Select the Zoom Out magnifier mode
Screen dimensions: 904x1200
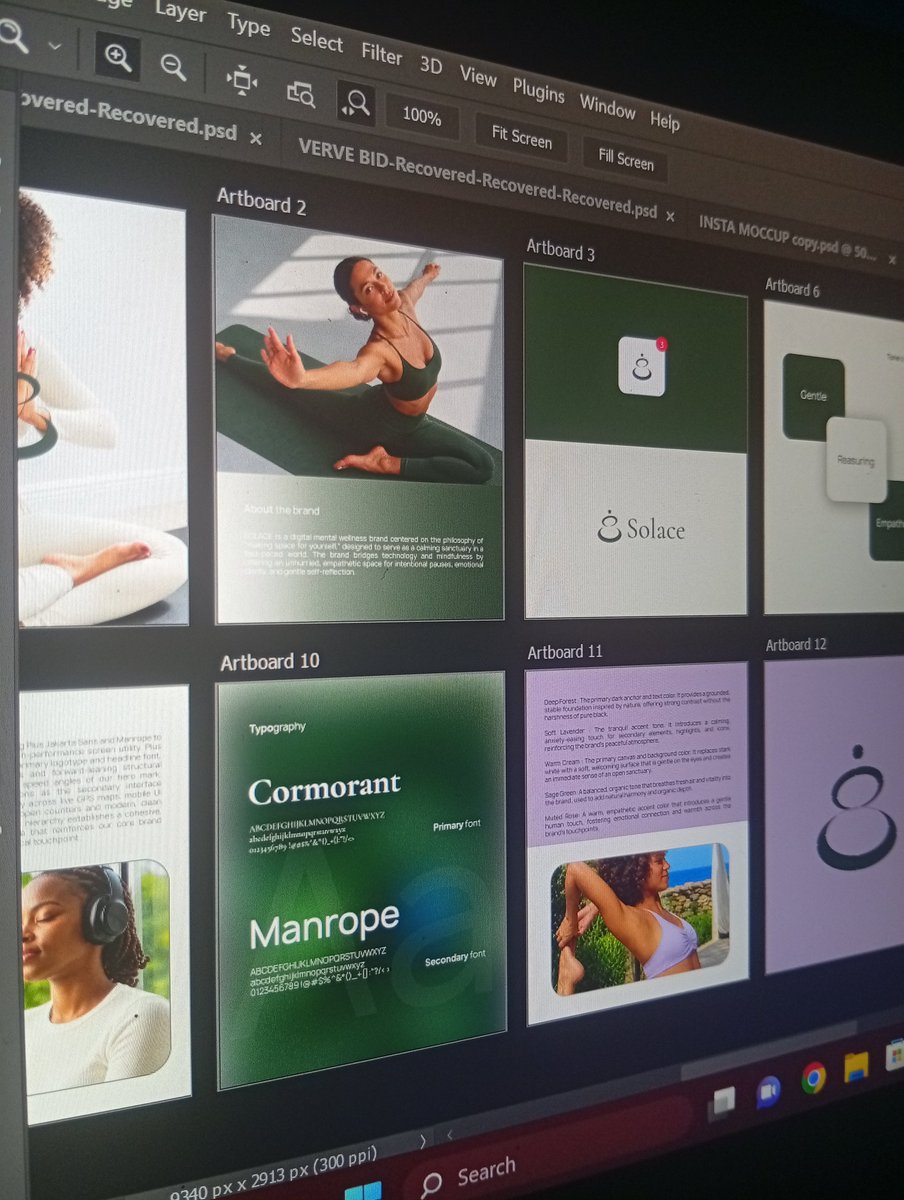(173, 66)
